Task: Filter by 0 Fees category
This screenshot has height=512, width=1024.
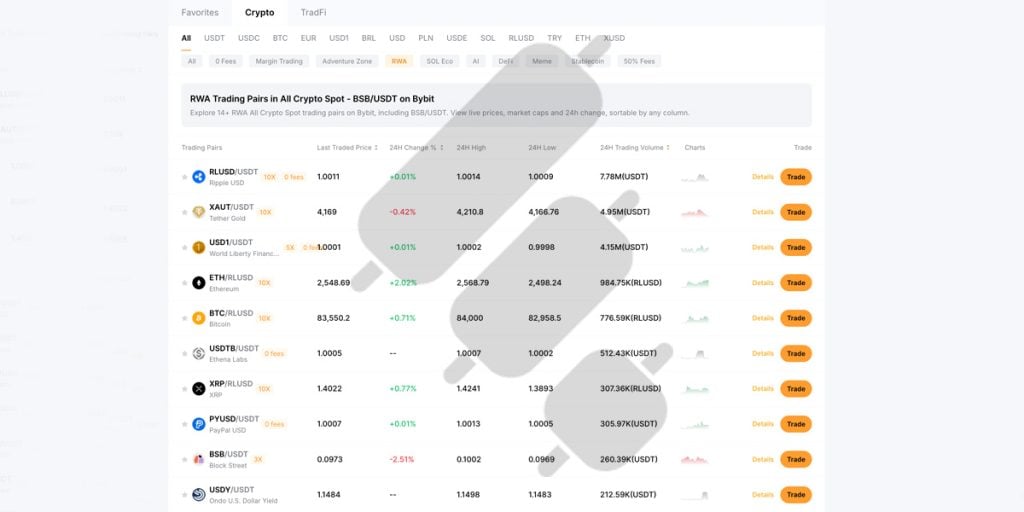Action: (226, 61)
